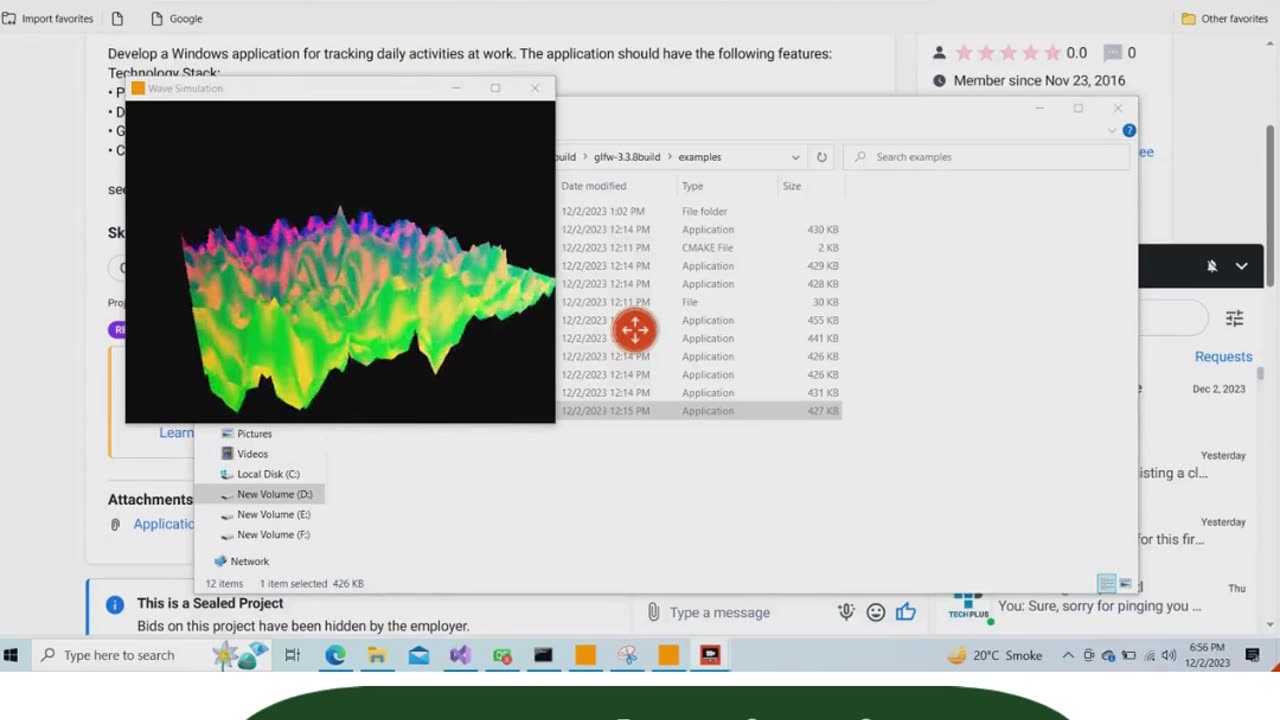Viewport: 1280px width, 720px height.
Task: Switch Explorer to large icons view
Action: click(1125, 583)
